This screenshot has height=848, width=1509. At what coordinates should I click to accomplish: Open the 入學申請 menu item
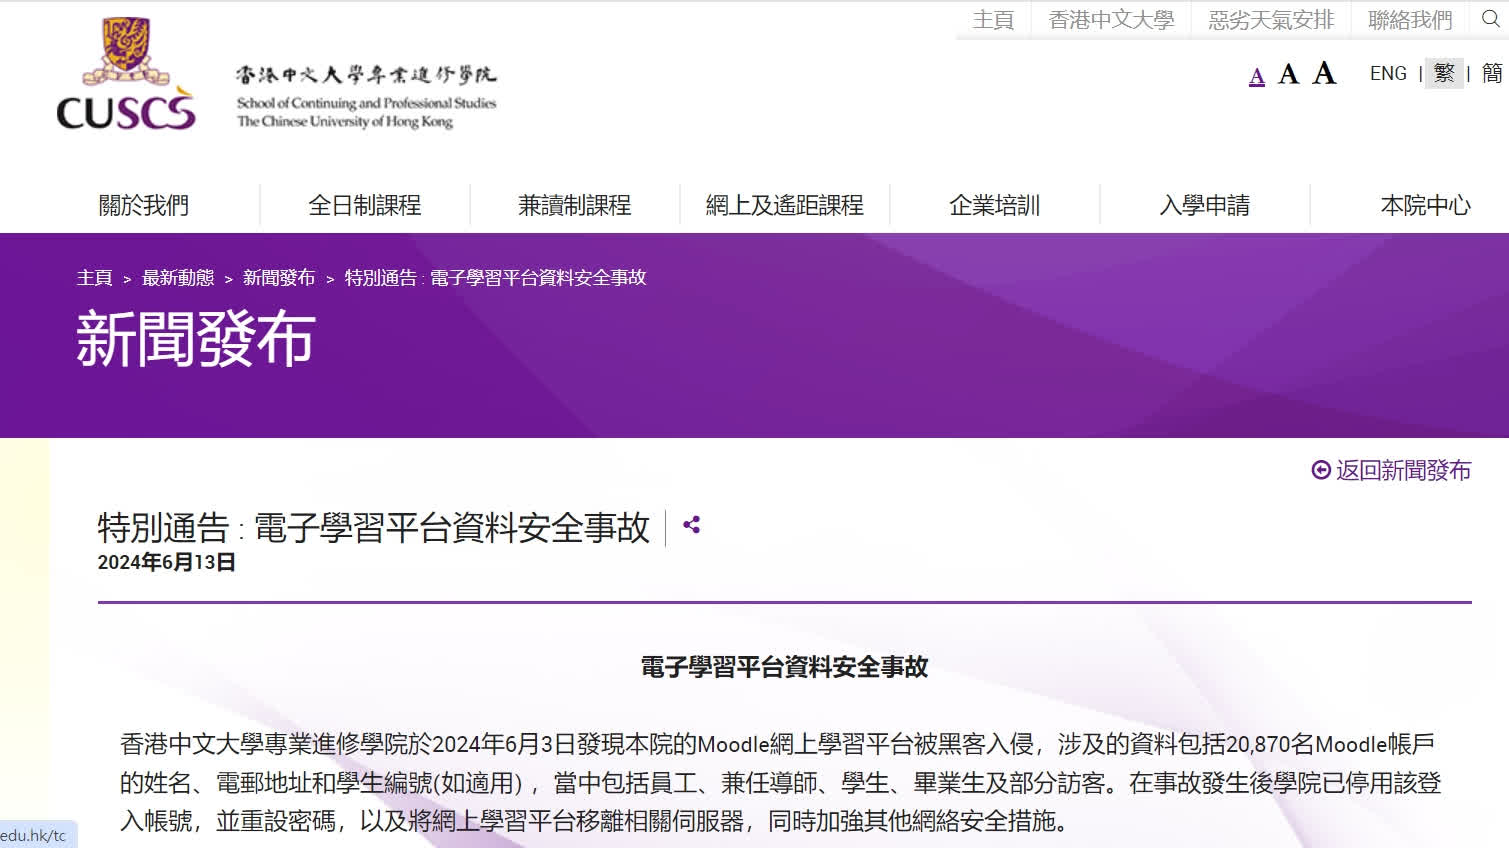[x=1205, y=205]
